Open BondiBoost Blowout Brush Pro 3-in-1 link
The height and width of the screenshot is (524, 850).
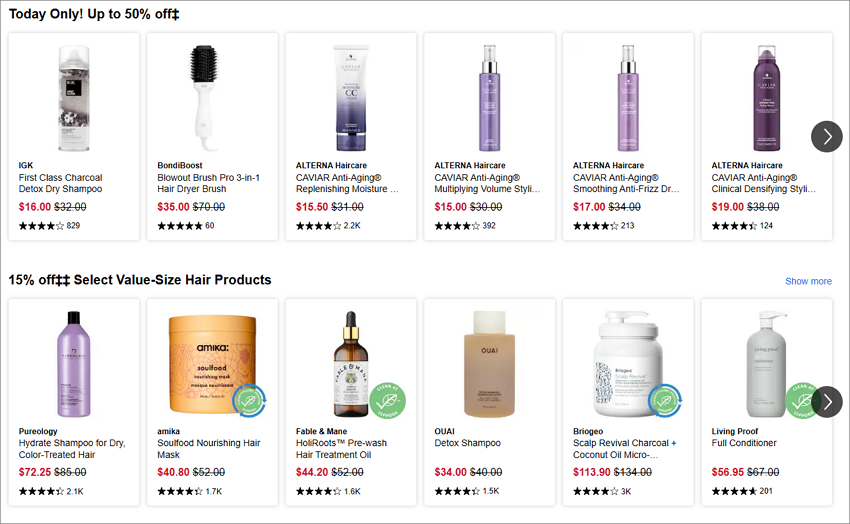pyautogui.click(x=209, y=183)
